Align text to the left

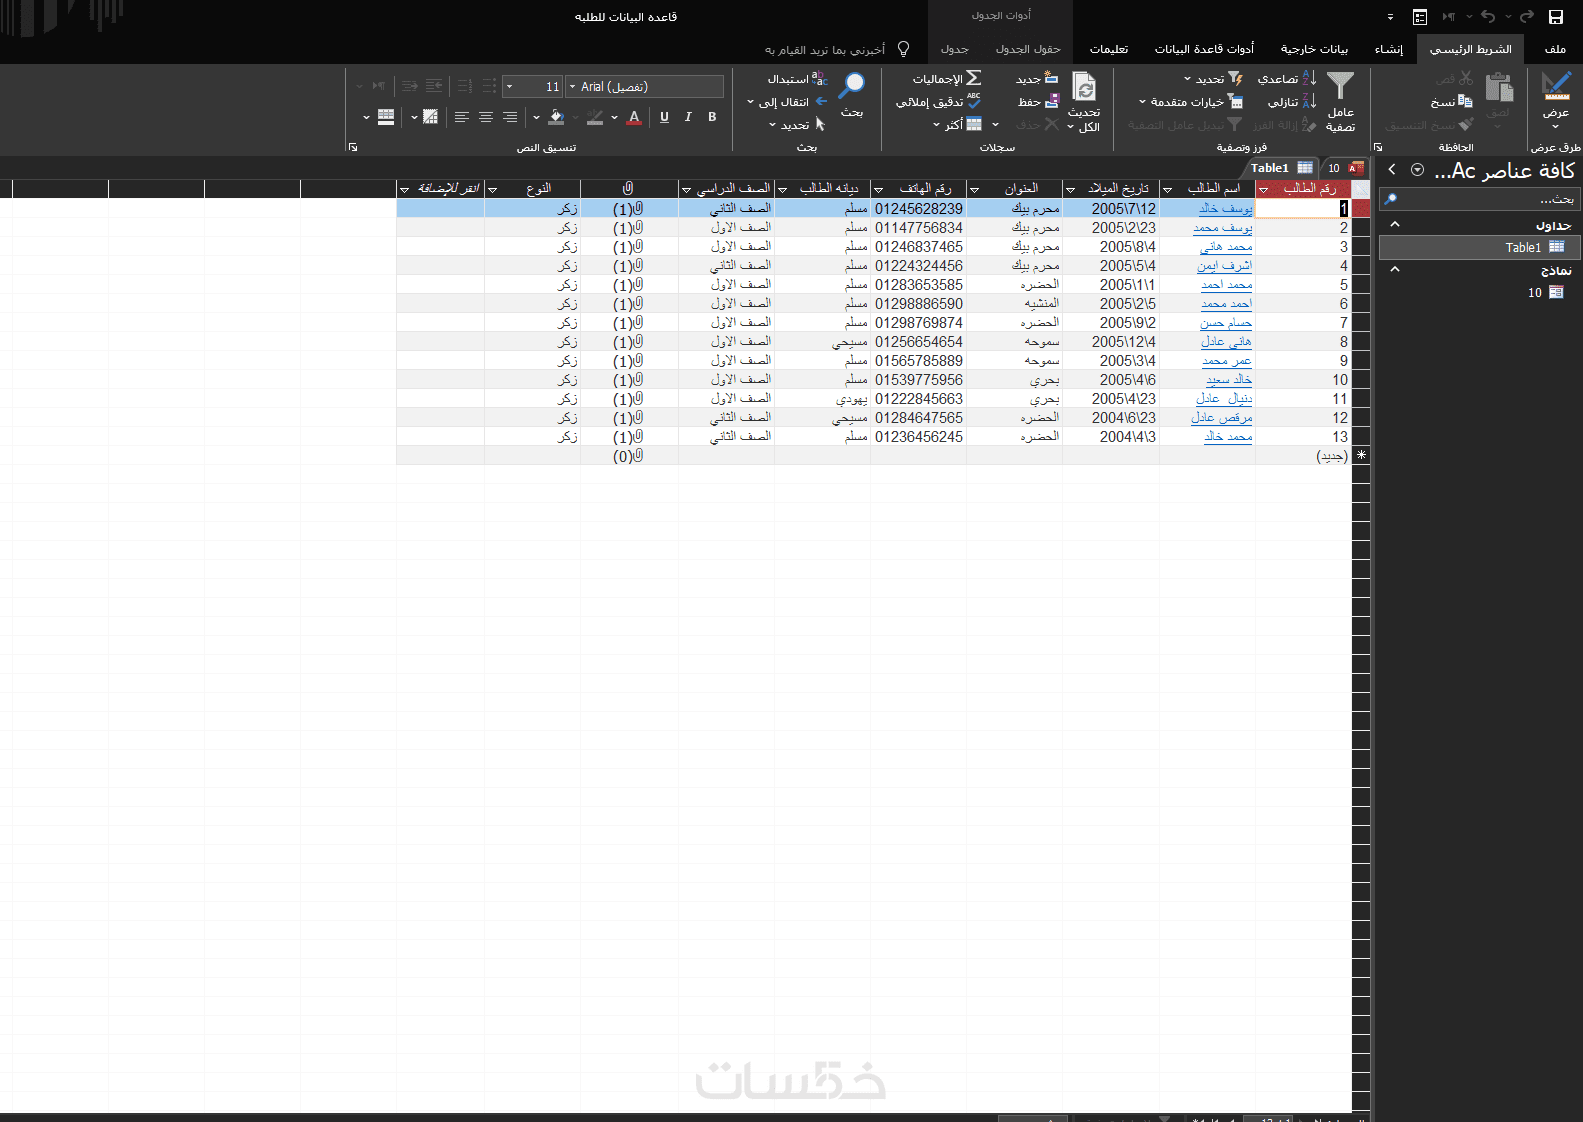click(462, 117)
